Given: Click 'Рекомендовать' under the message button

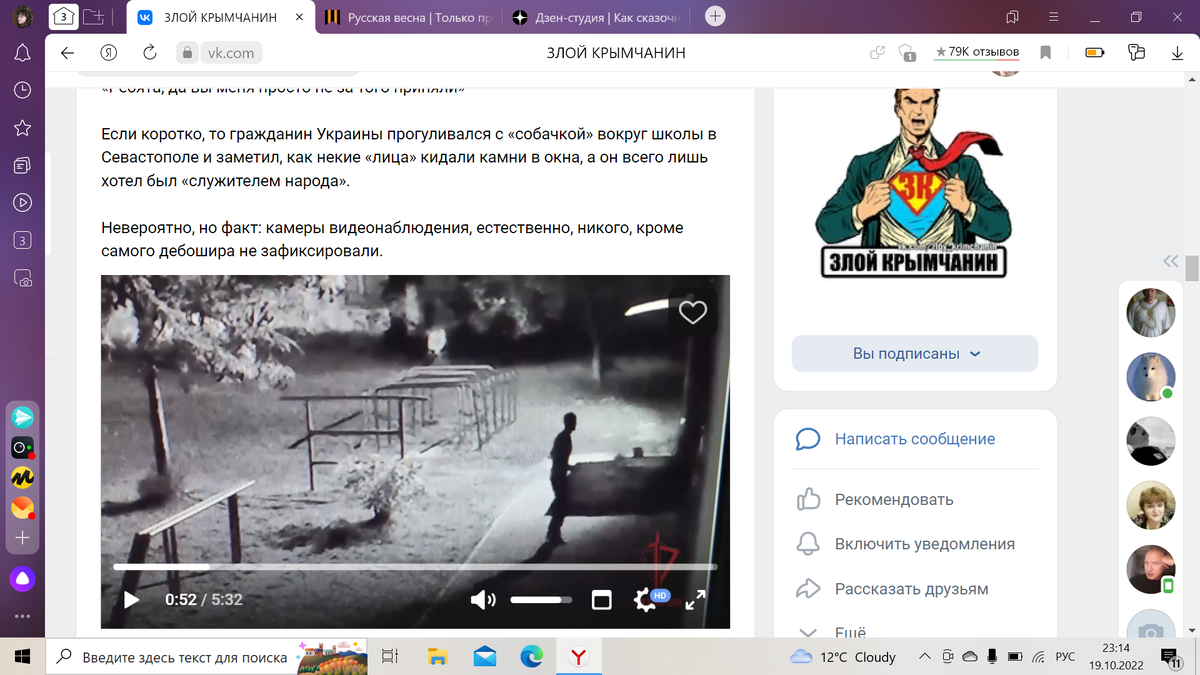Looking at the screenshot, I should (895, 499).
